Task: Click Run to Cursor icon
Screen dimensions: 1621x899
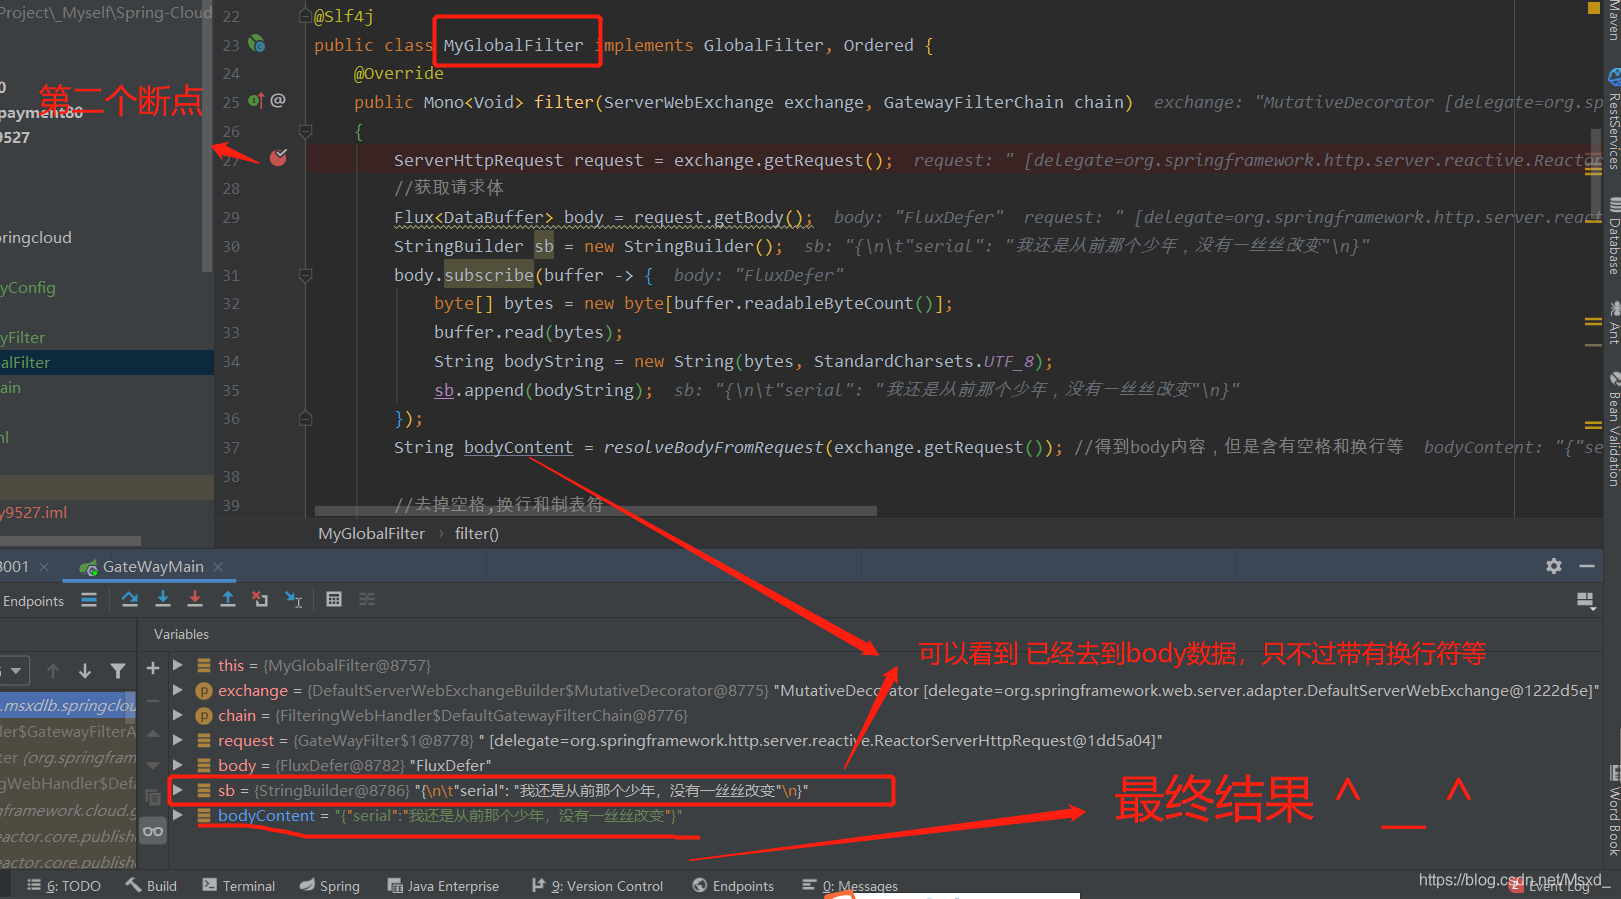Action: 293,599
